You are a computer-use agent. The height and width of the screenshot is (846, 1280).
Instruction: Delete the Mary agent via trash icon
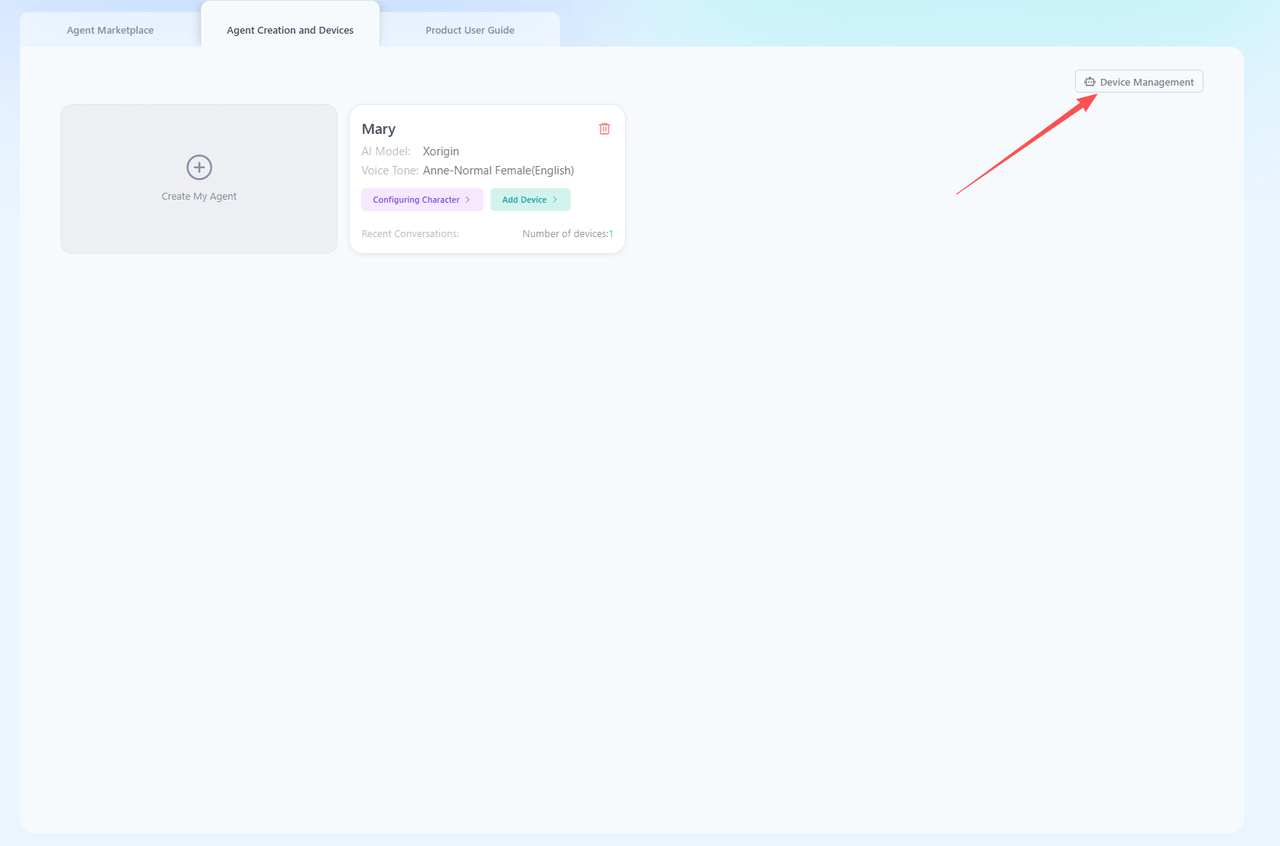604,129
